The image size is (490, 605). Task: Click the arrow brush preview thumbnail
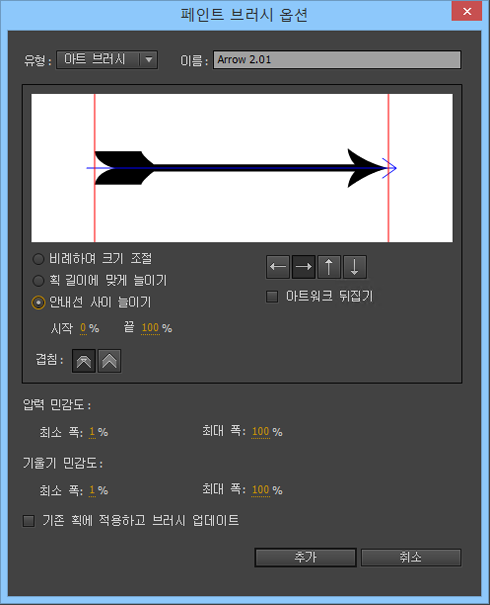coord(242,168)
